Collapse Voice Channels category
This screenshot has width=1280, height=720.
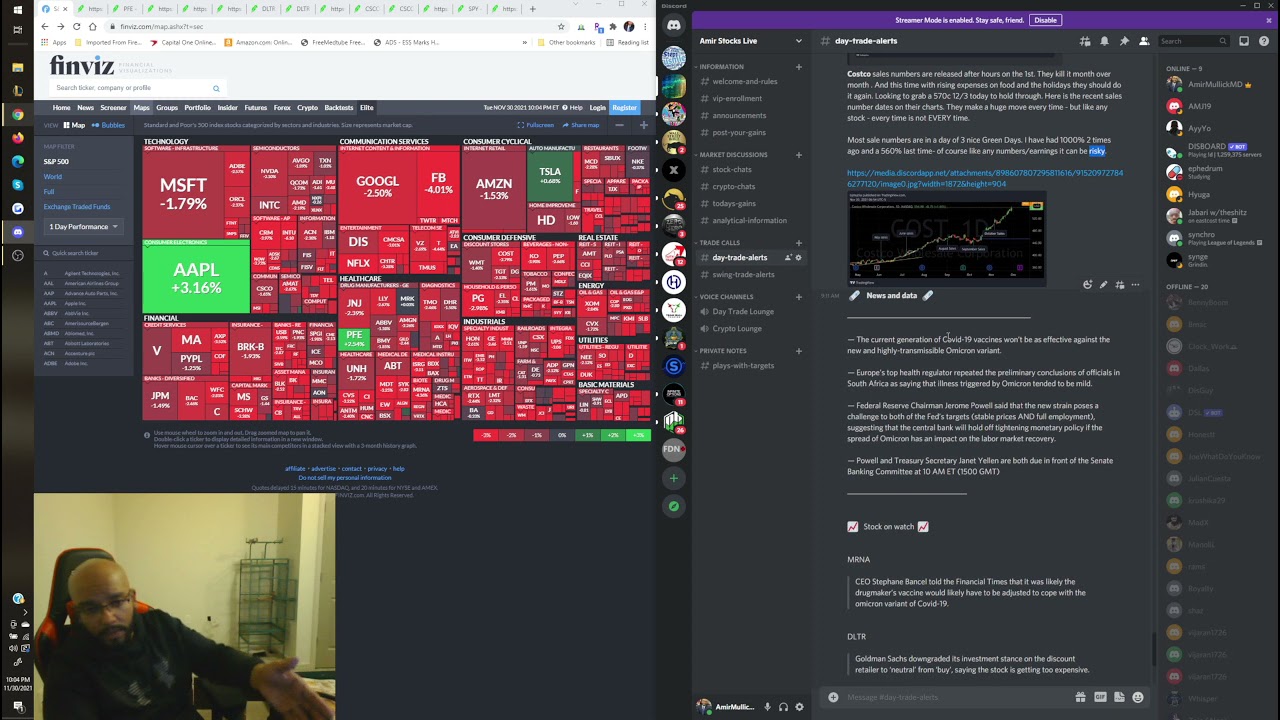(726, 297)
